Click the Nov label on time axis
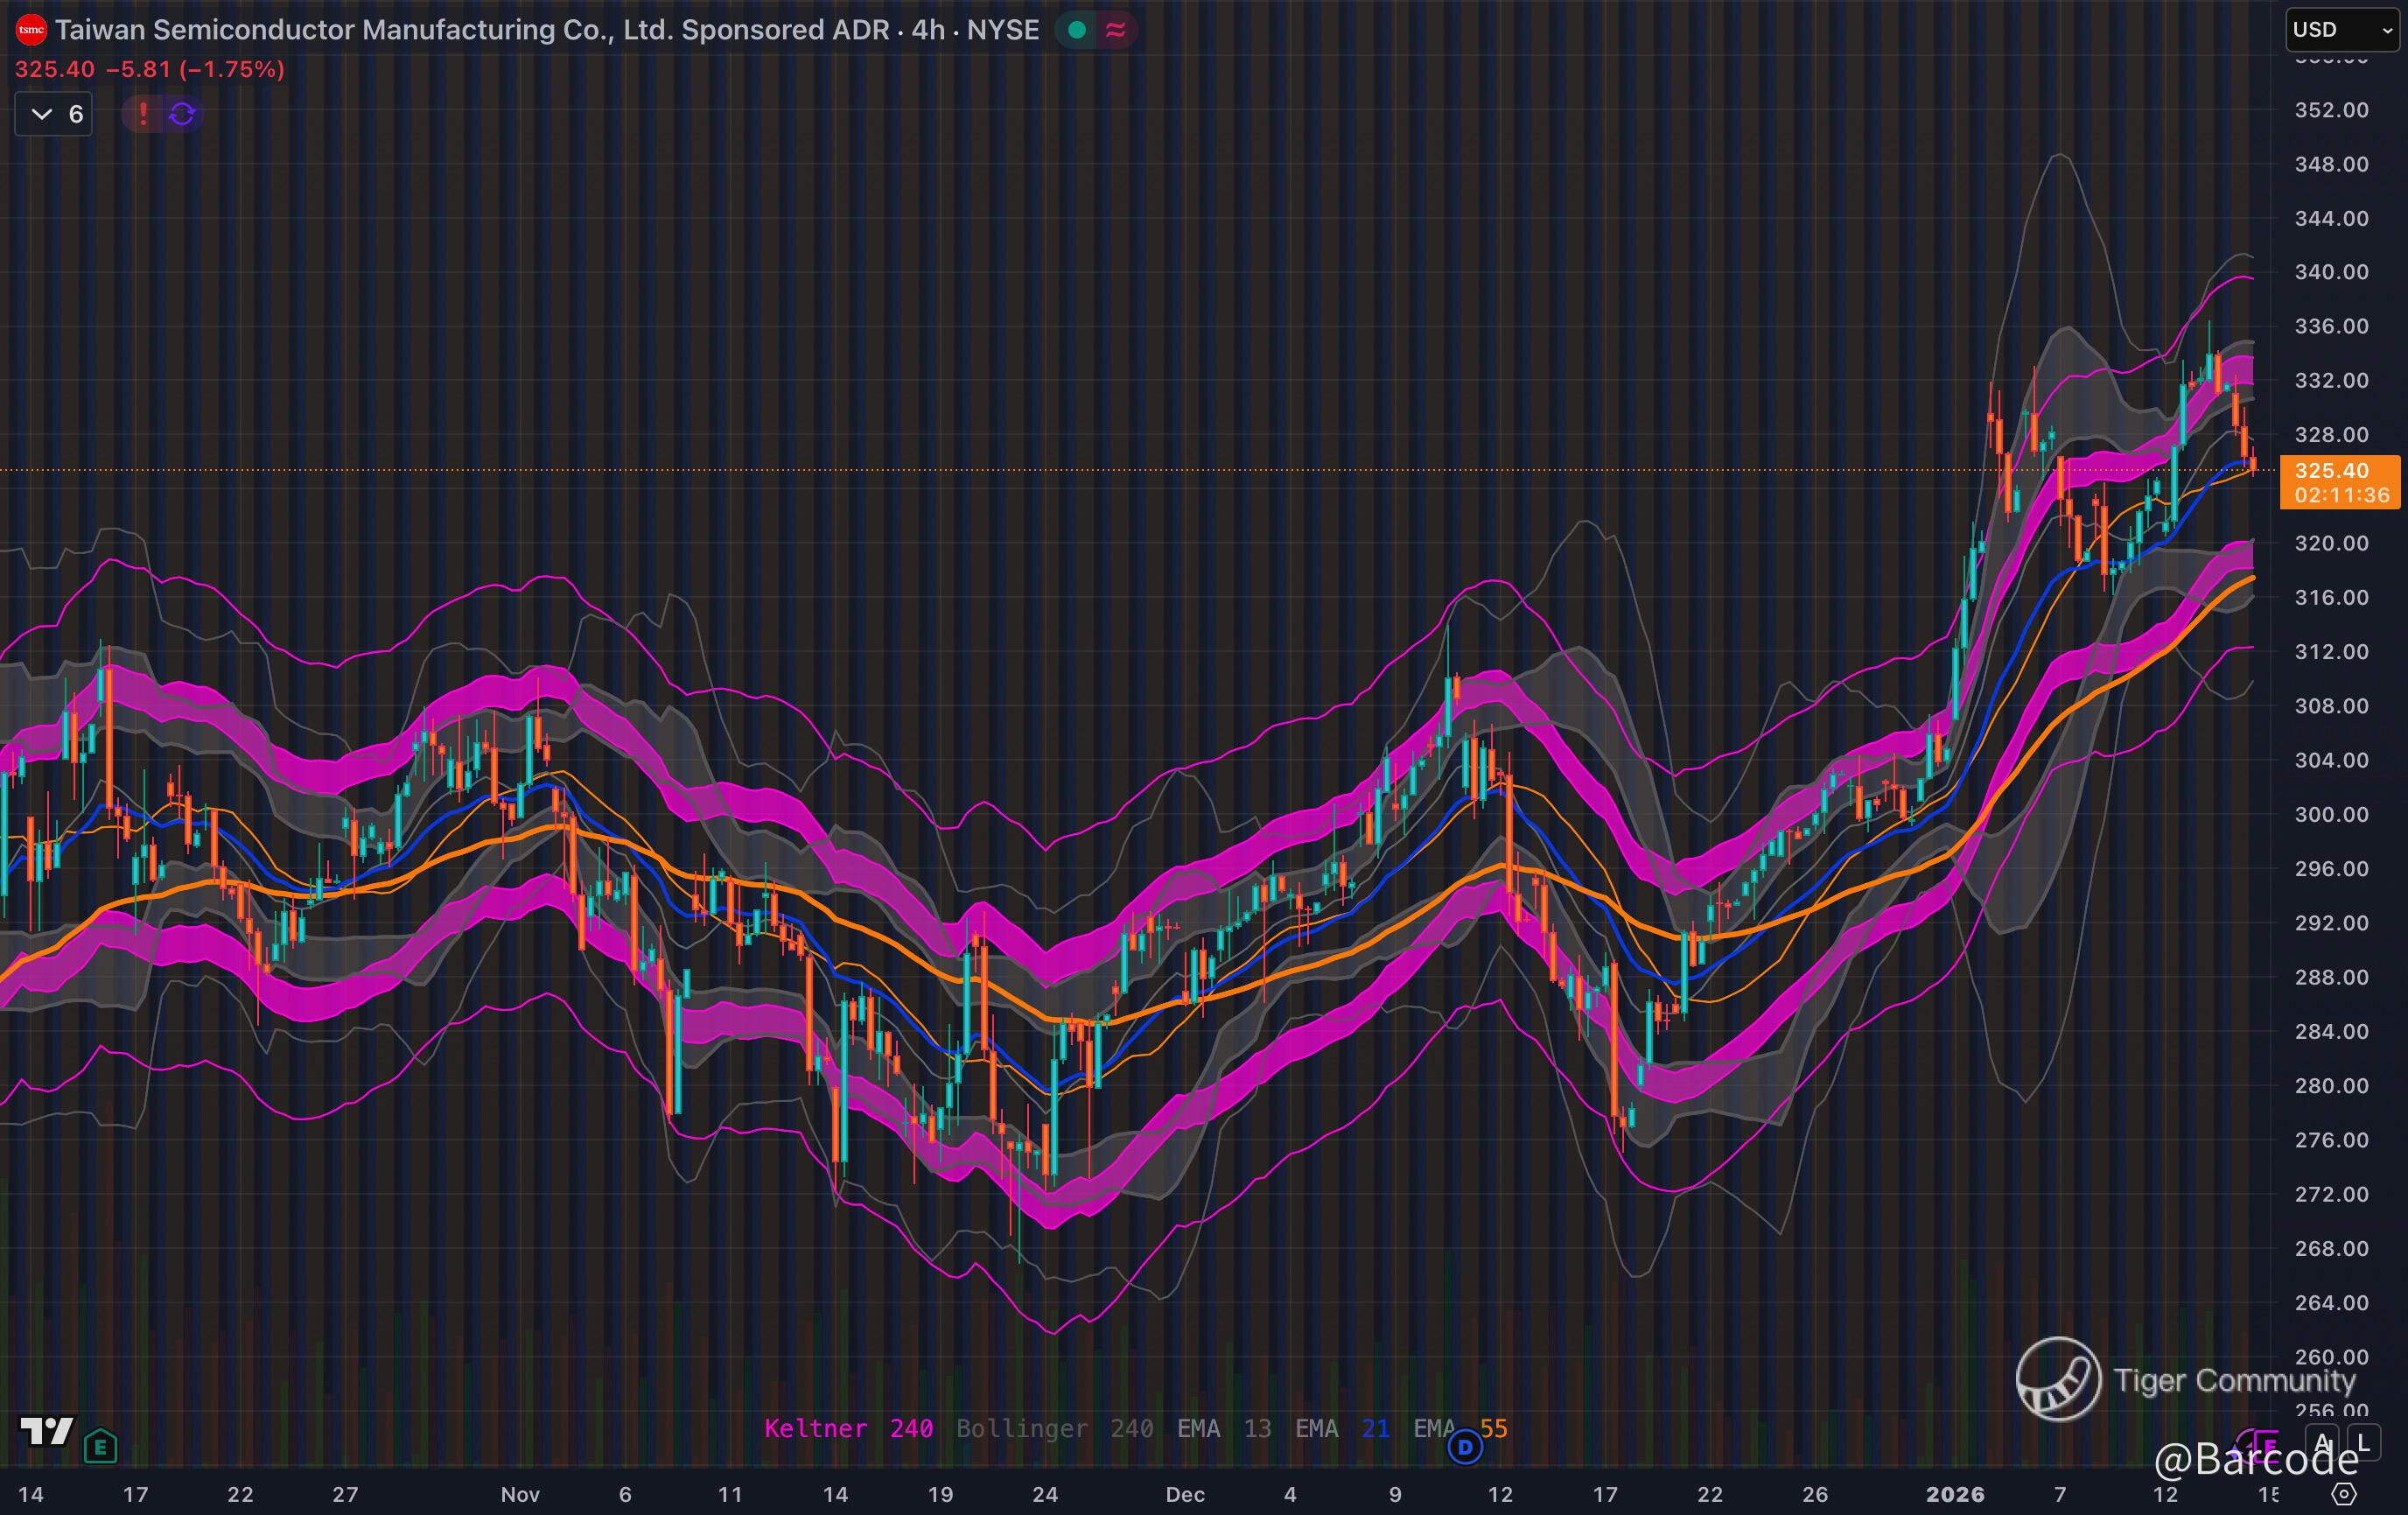The width and height of the screenshot is (2408, 1515). [520, 1494]
